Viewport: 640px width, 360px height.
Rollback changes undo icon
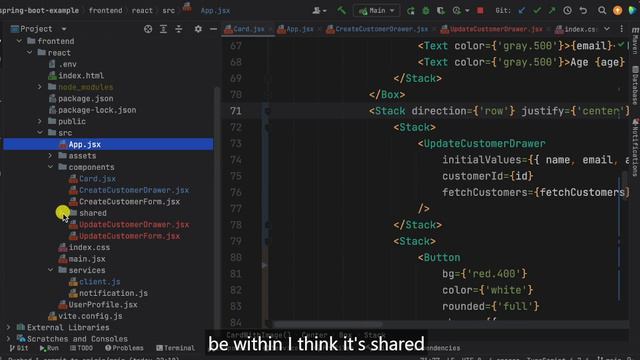coord(583,11)
